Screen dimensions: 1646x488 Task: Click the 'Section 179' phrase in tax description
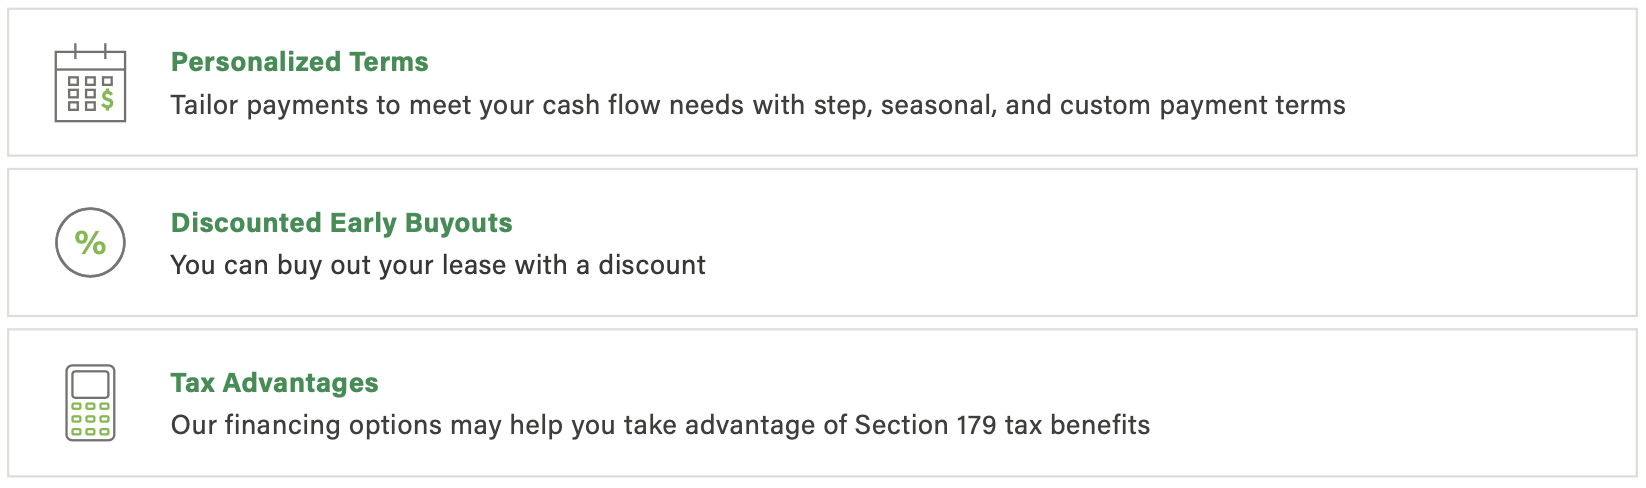[x=925, y=425]
